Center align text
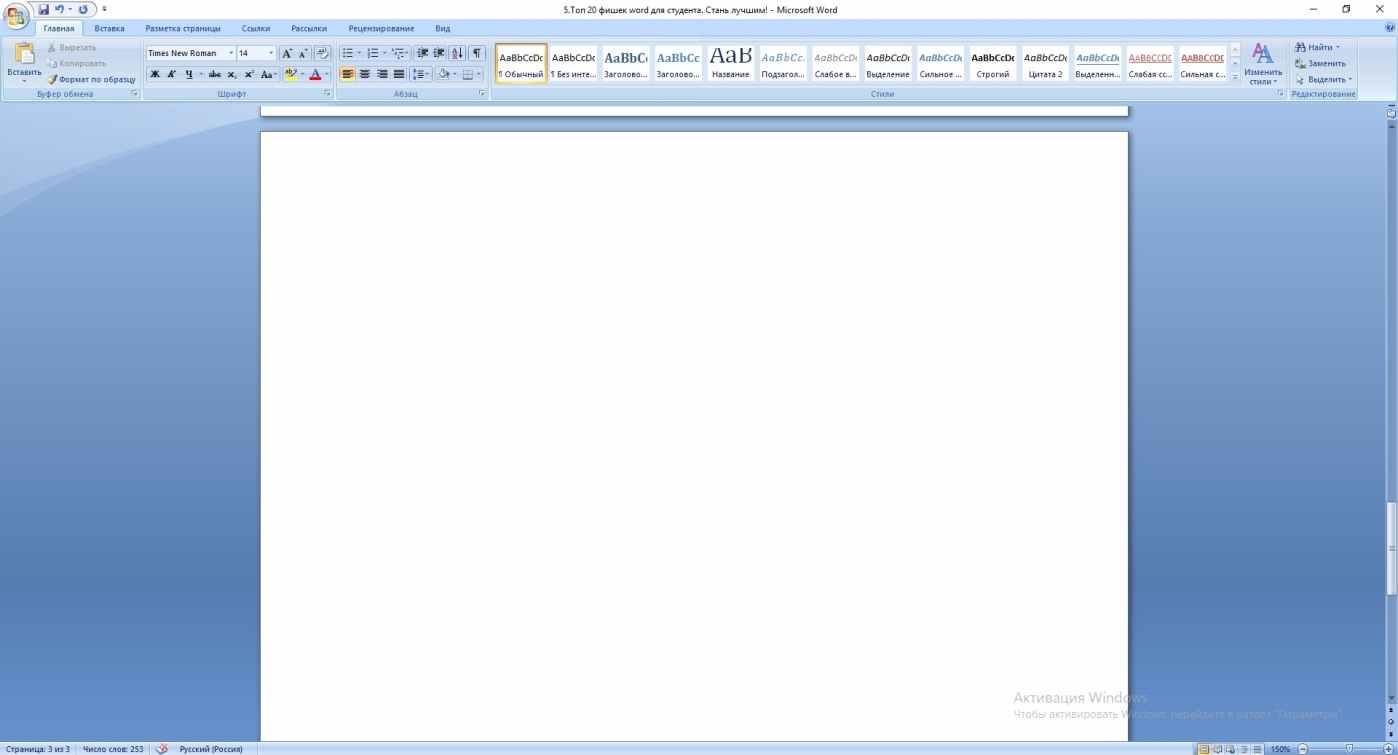1398x755 pixels. point(364,74)
